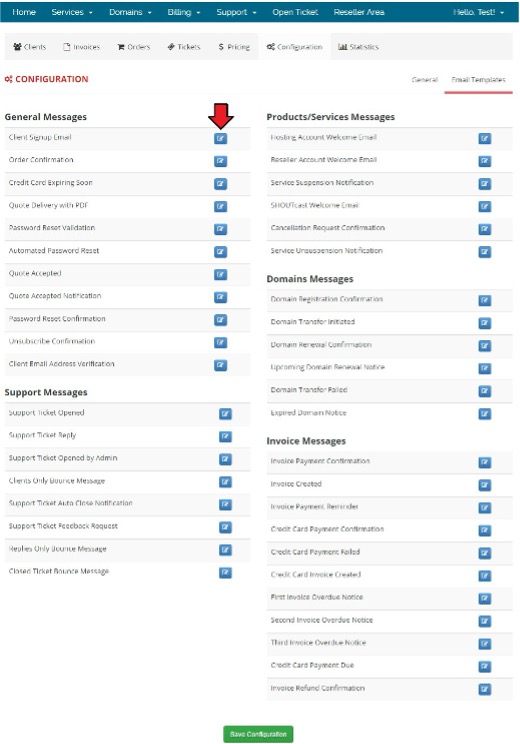Edit the Order Confirmation template
The width and height of the screenshot is (520, 744).
(x=220, y=161)
